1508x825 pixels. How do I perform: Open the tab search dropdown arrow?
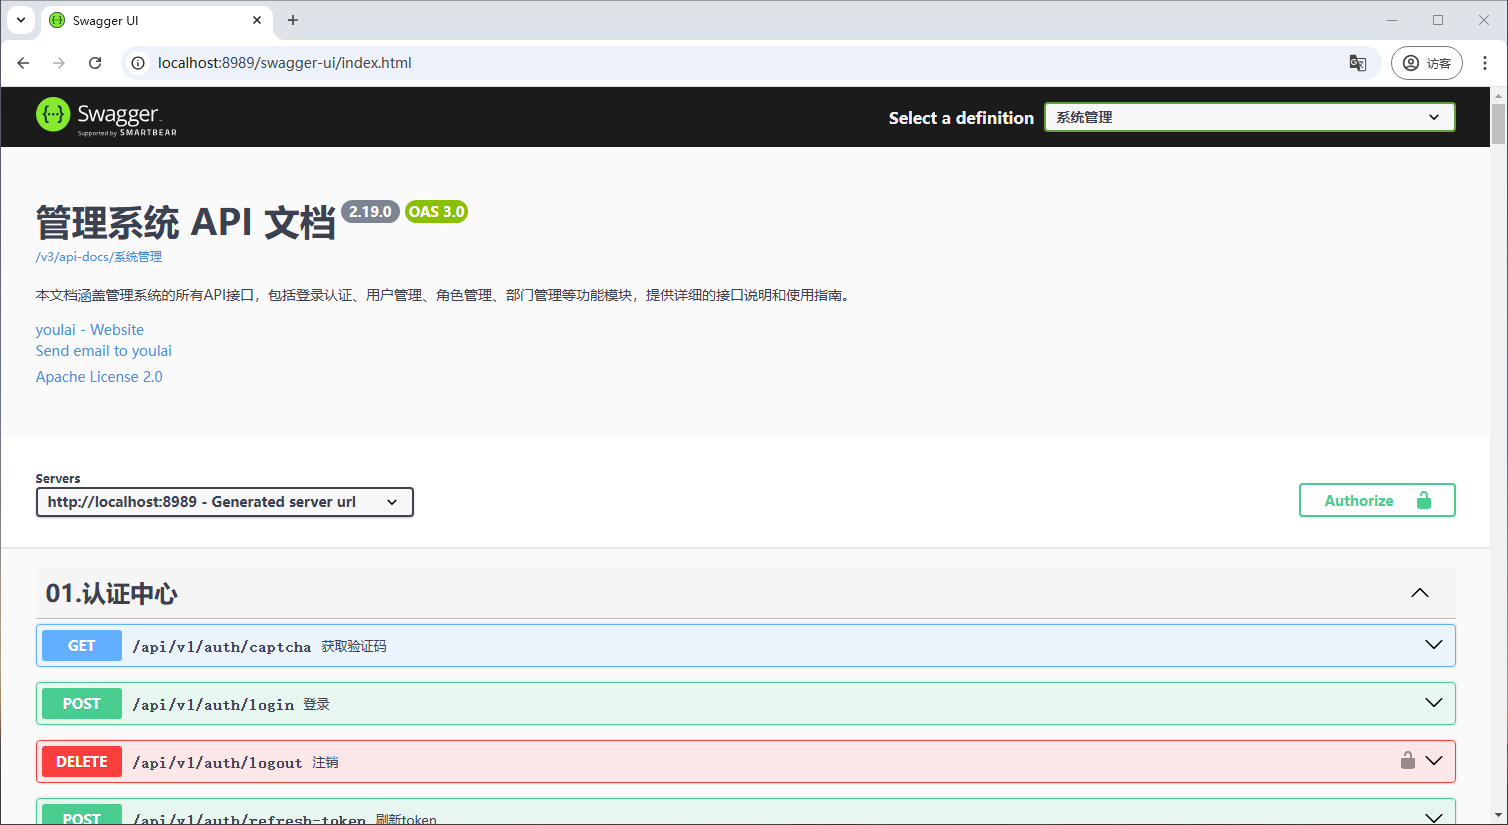[x=20, y=20]
